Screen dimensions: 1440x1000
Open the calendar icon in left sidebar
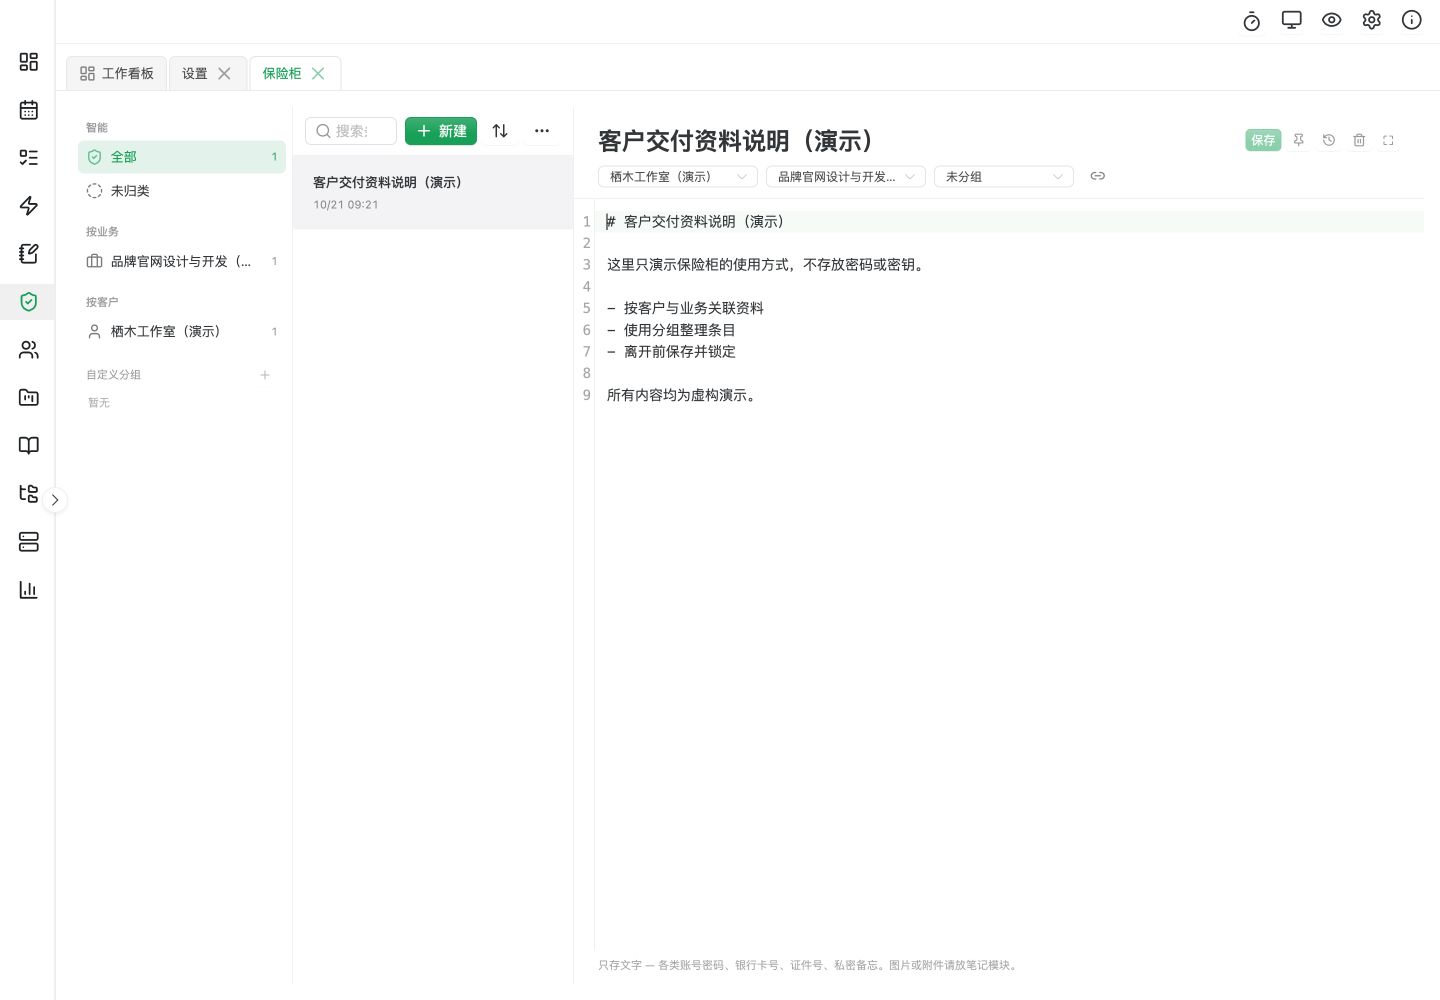(x=29, y=110)
